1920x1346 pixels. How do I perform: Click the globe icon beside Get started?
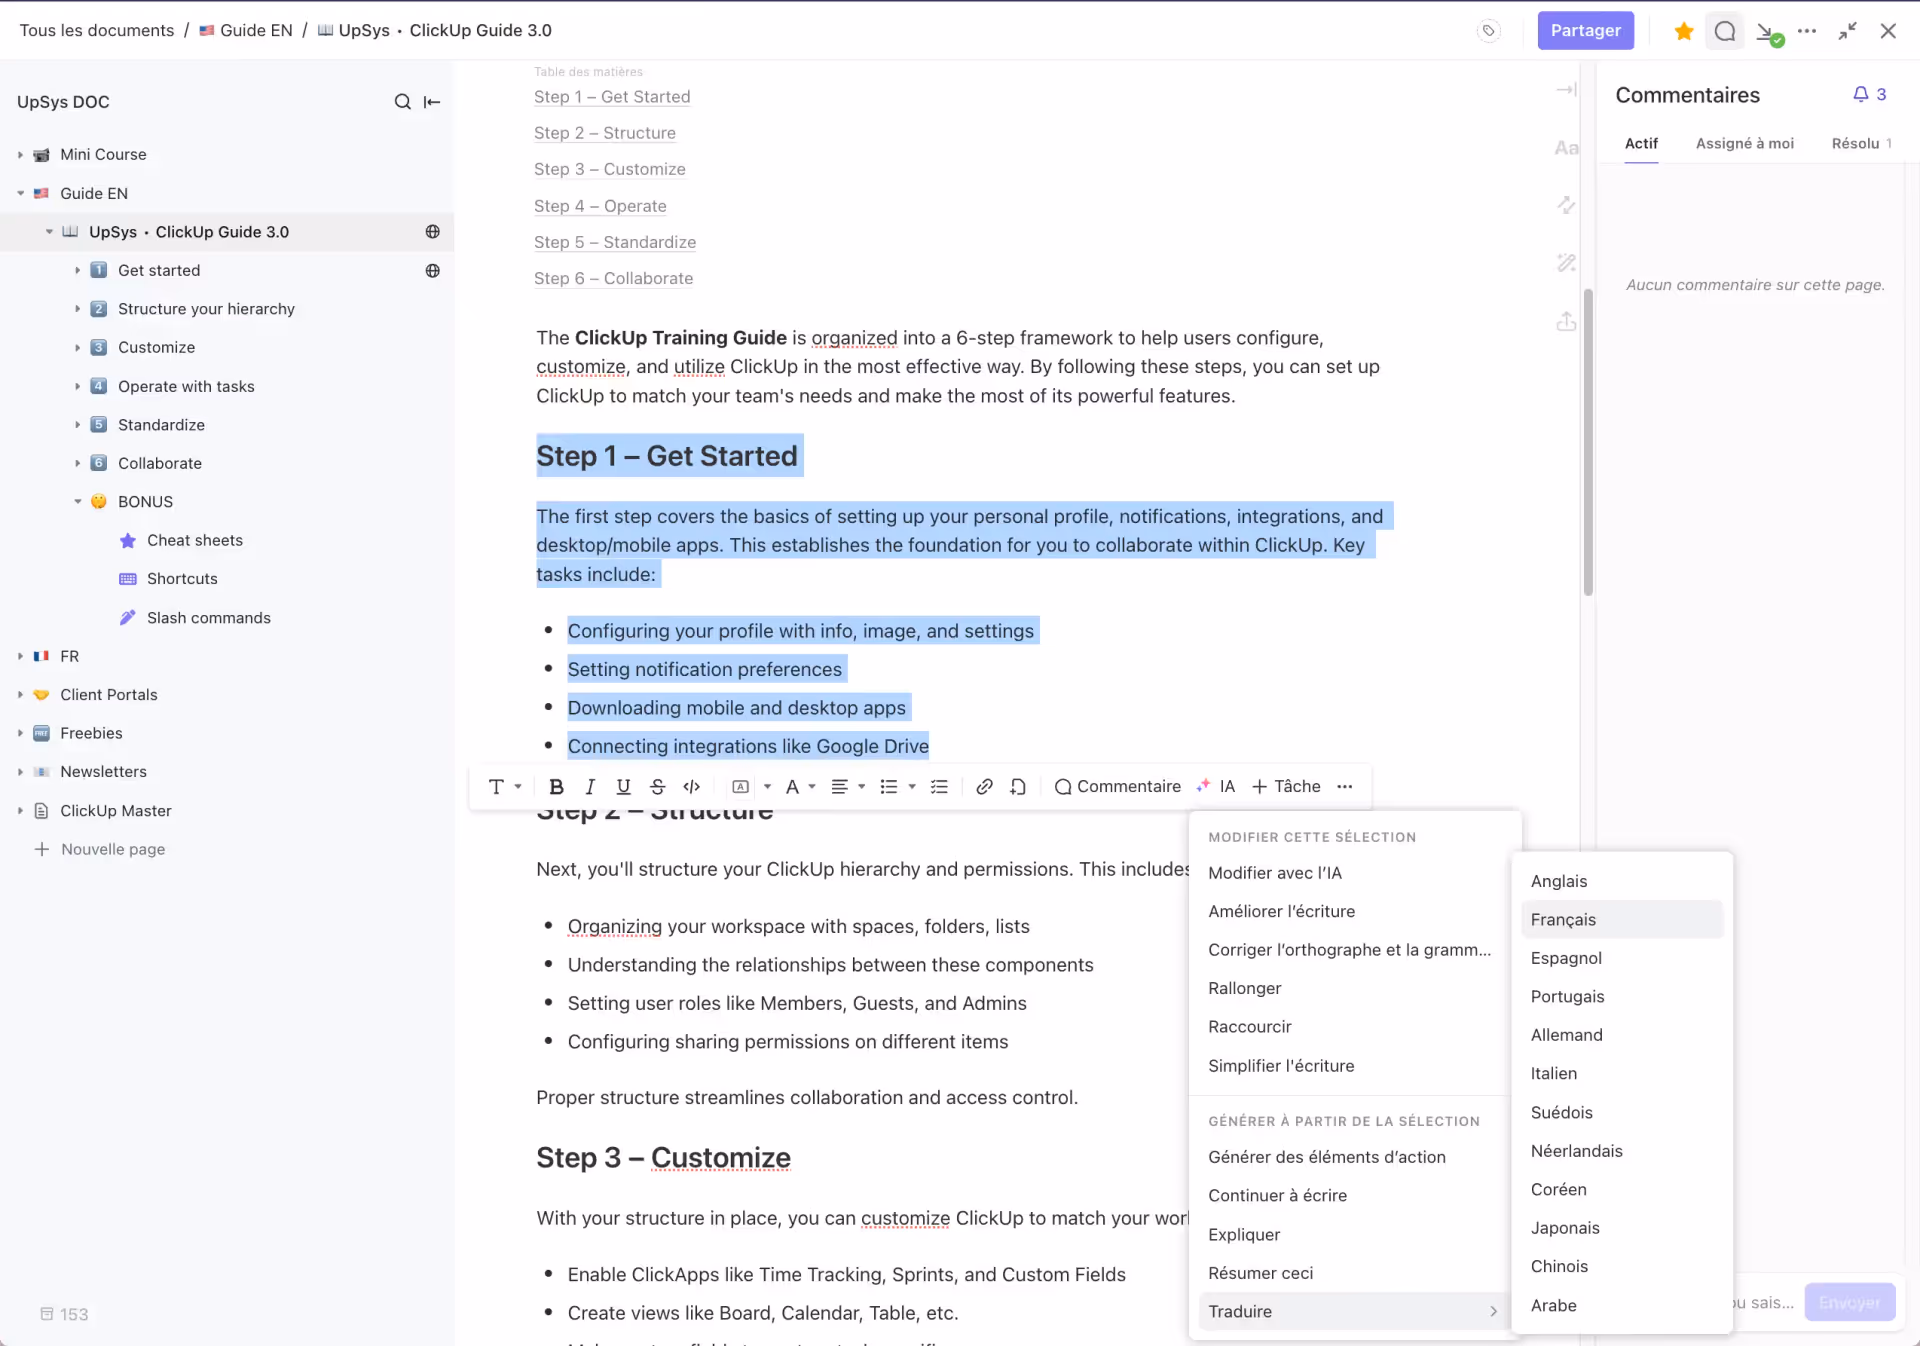tap(433, 271)
